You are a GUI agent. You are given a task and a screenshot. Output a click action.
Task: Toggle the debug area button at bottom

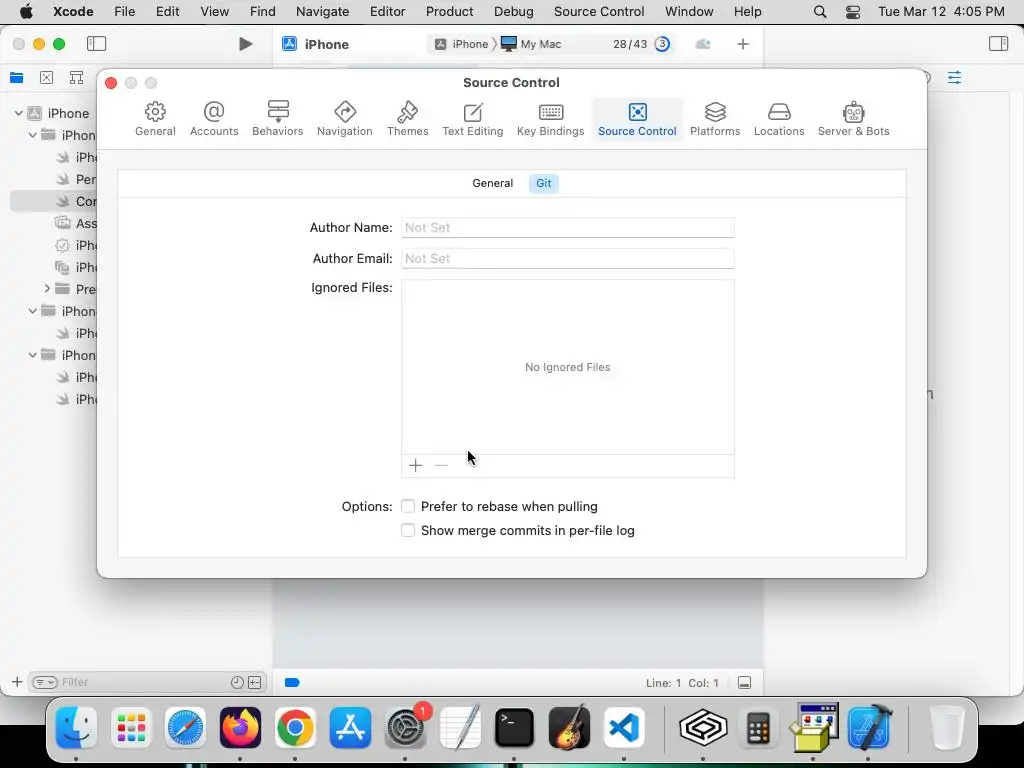click(x=744, y=683)
